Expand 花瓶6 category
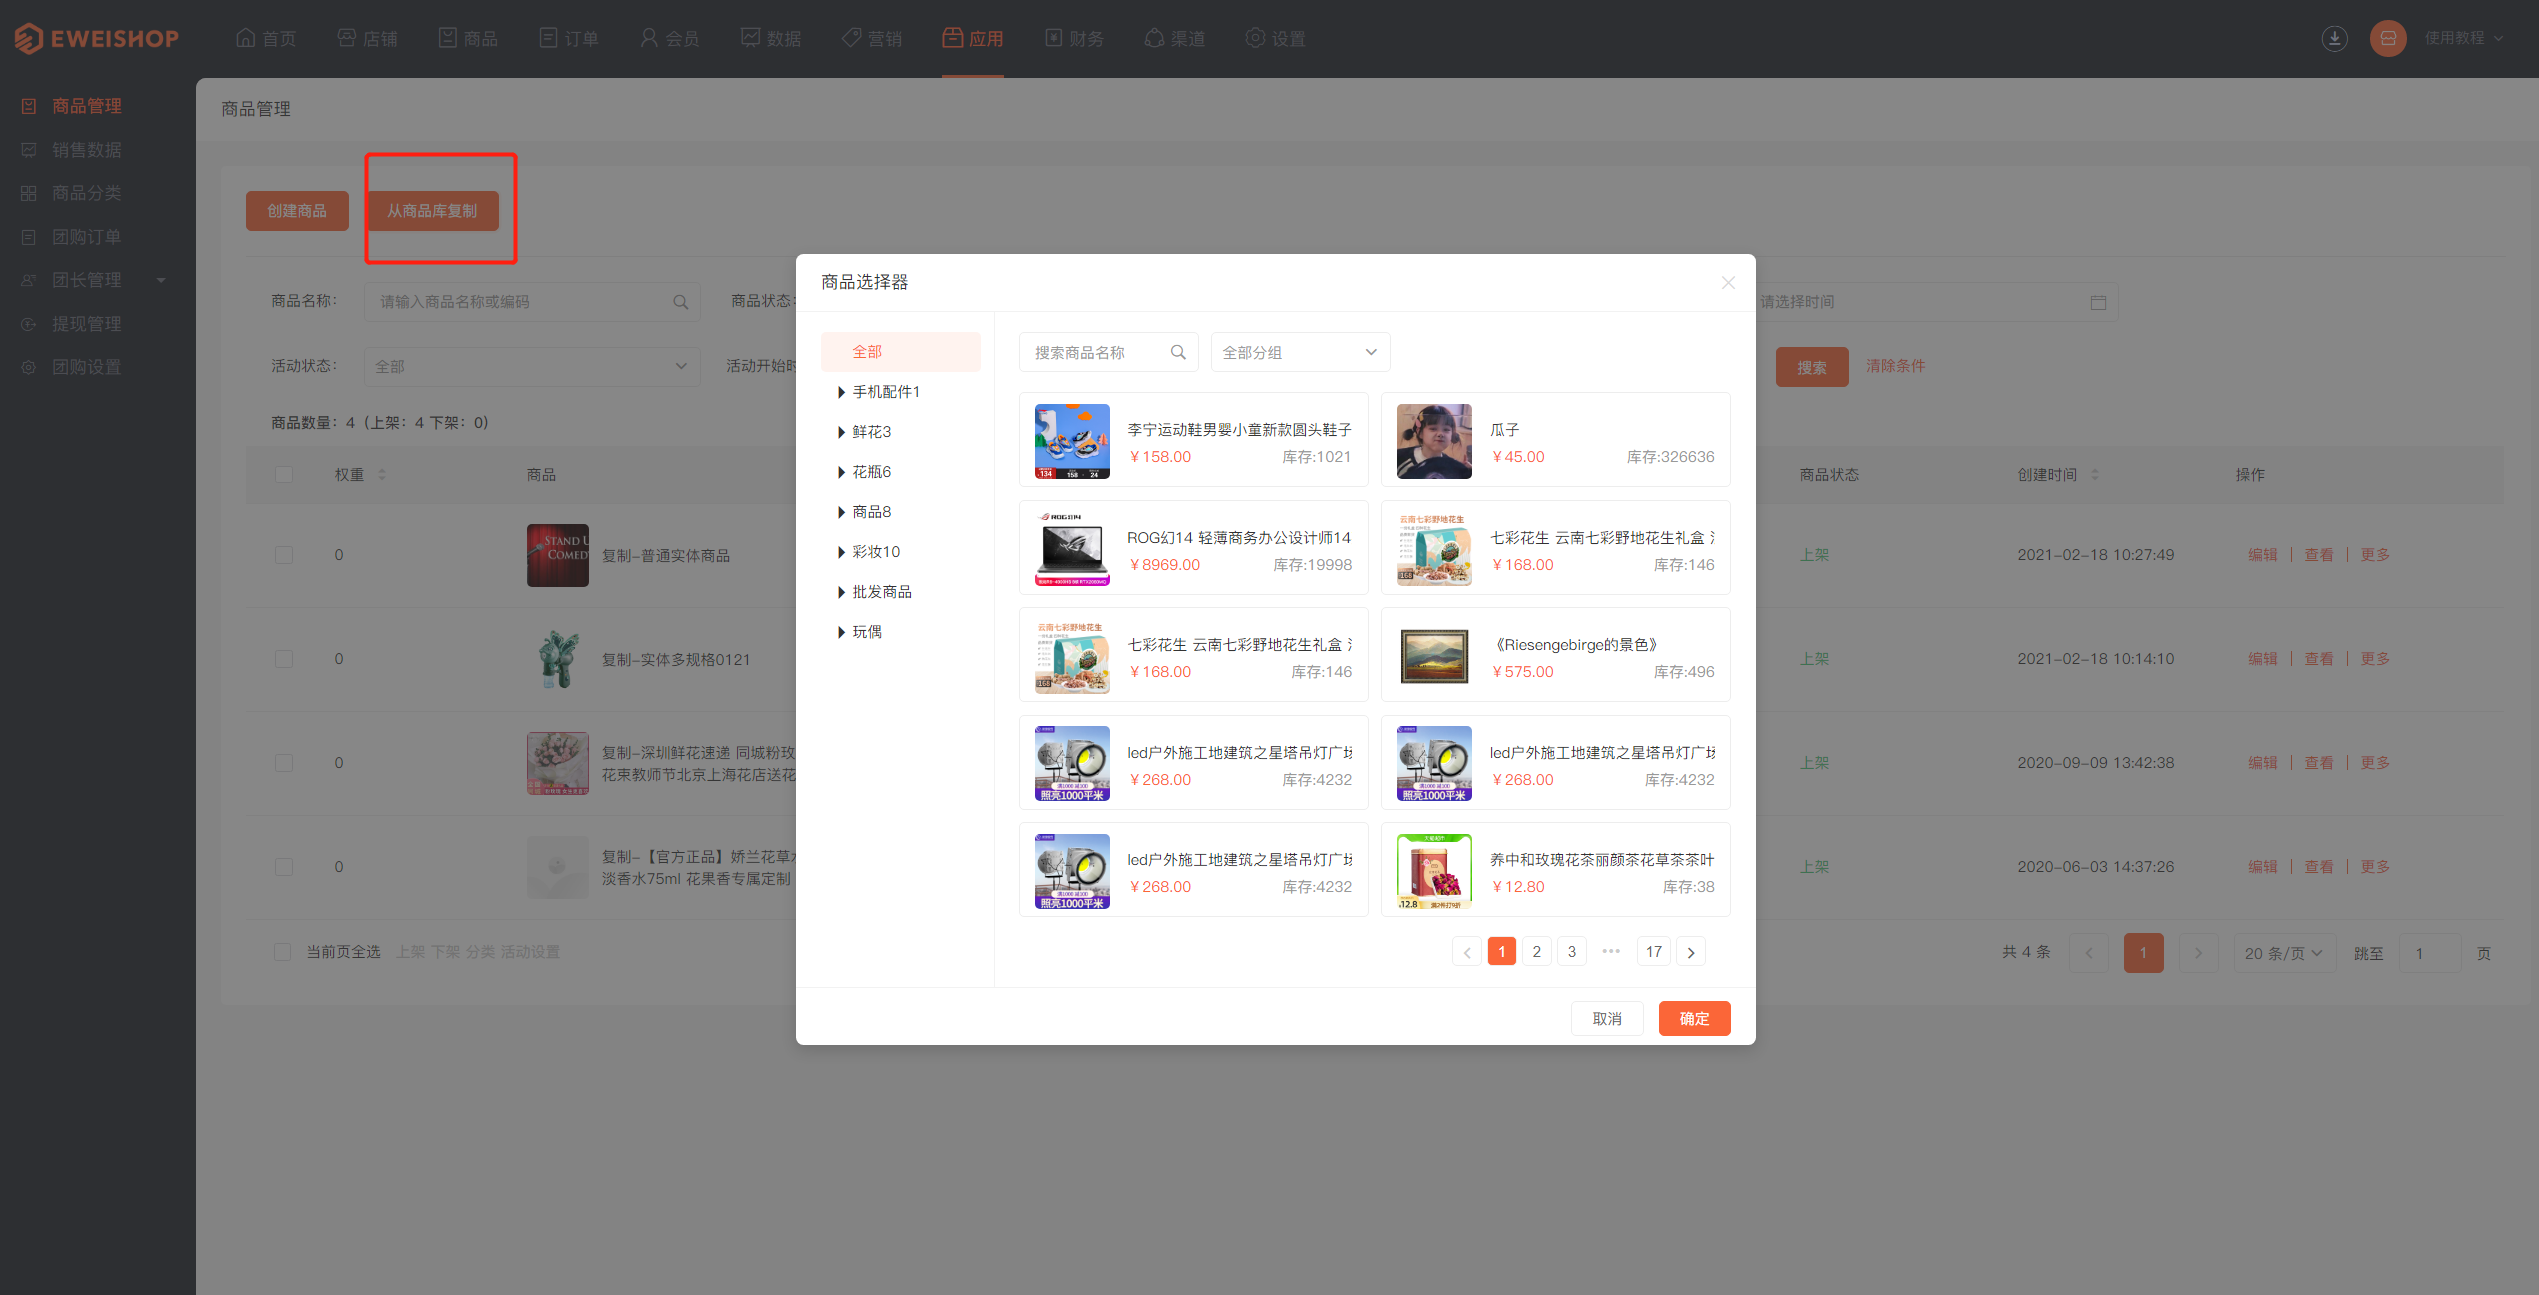The width and height of the screenshot is (2539, 1295). (x=841, y=472)
